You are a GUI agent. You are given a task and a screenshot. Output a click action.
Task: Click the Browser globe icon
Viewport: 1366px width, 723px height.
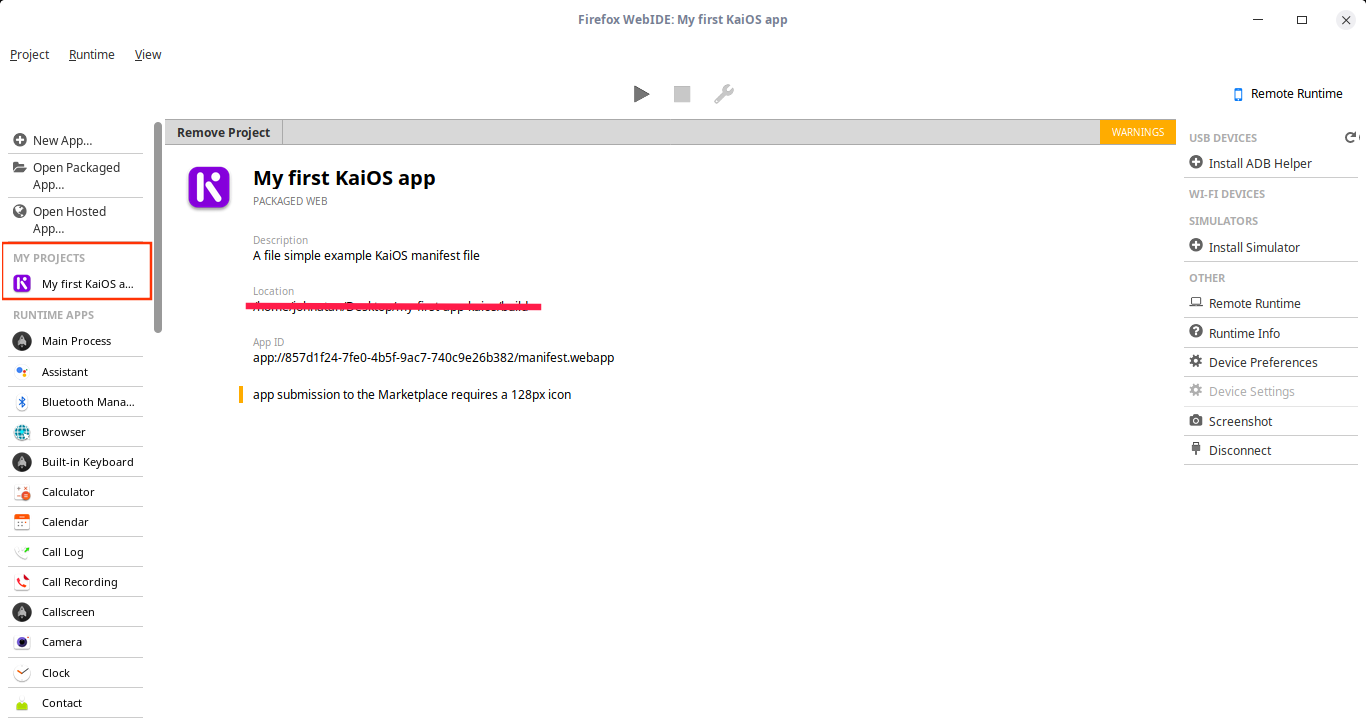tap(22, 432)
